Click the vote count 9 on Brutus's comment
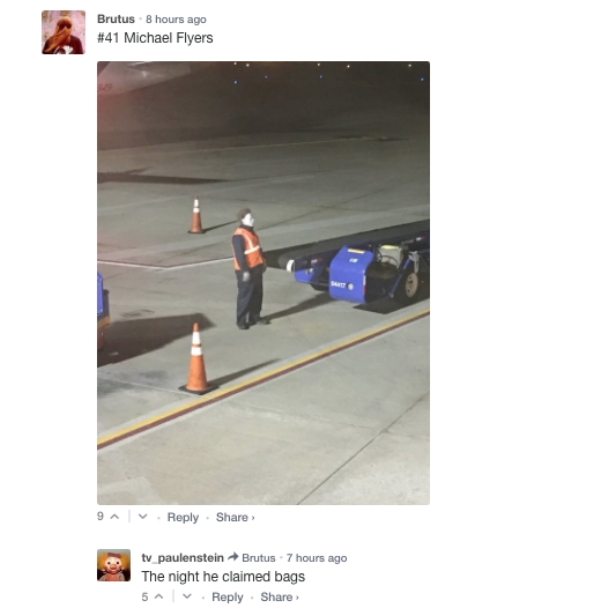 click(x=100, y=516)
